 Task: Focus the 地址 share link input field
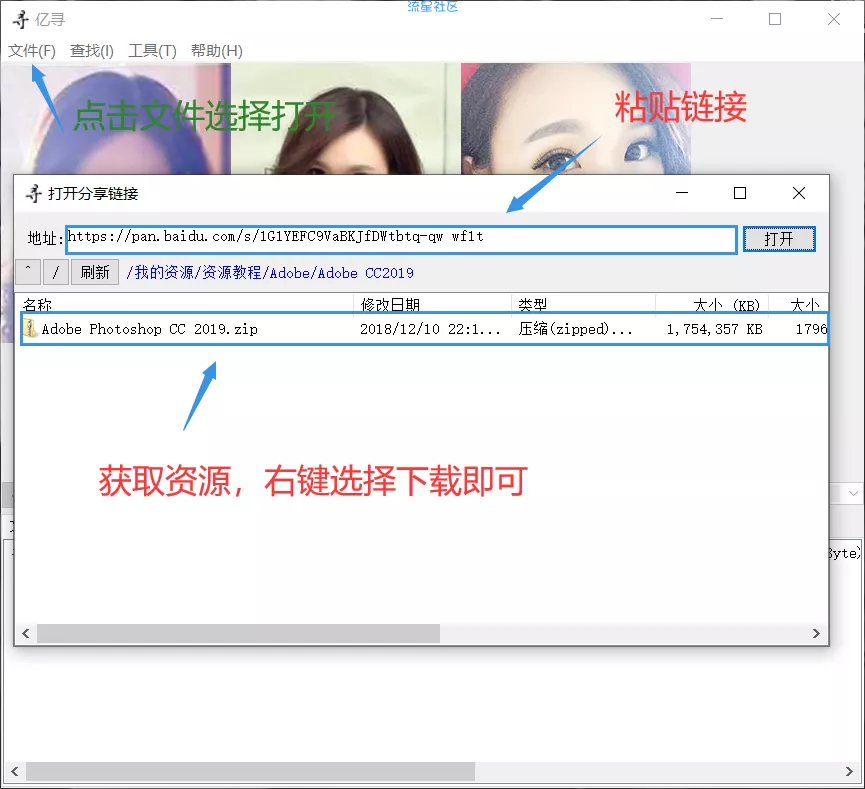pos(401,239)
